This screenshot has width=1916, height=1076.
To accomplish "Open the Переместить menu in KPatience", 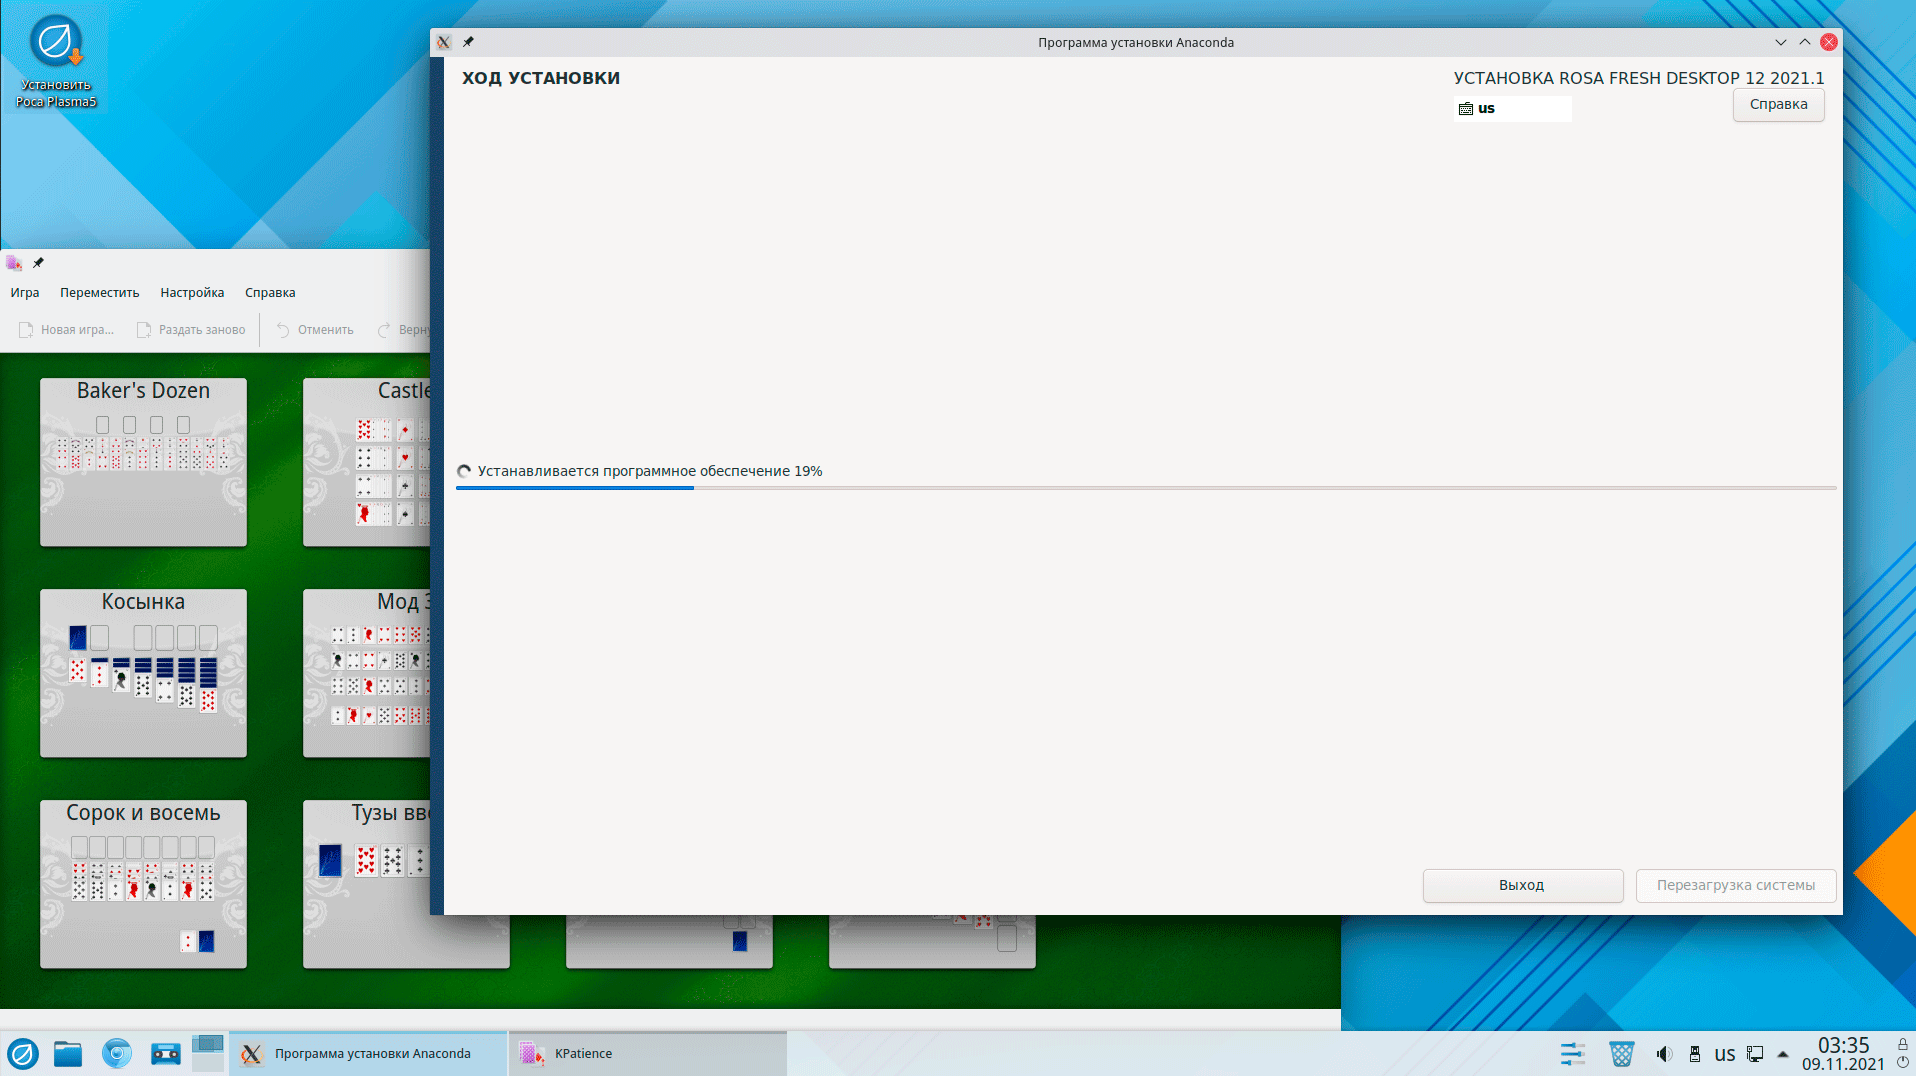I will (x=99, y=293).
